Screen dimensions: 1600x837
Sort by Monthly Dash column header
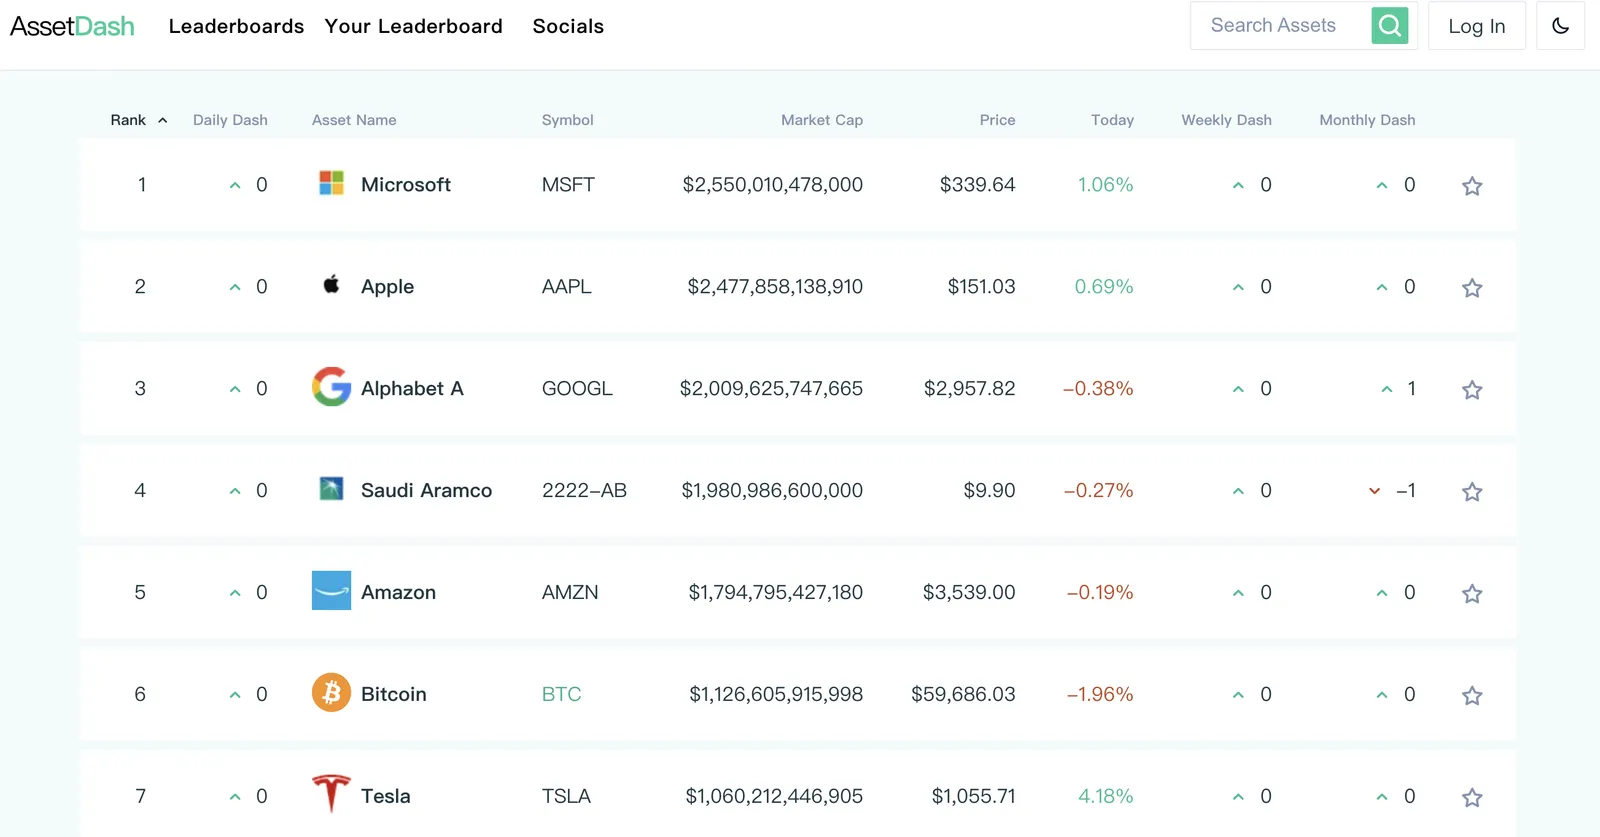click(x=1367, y=120)
